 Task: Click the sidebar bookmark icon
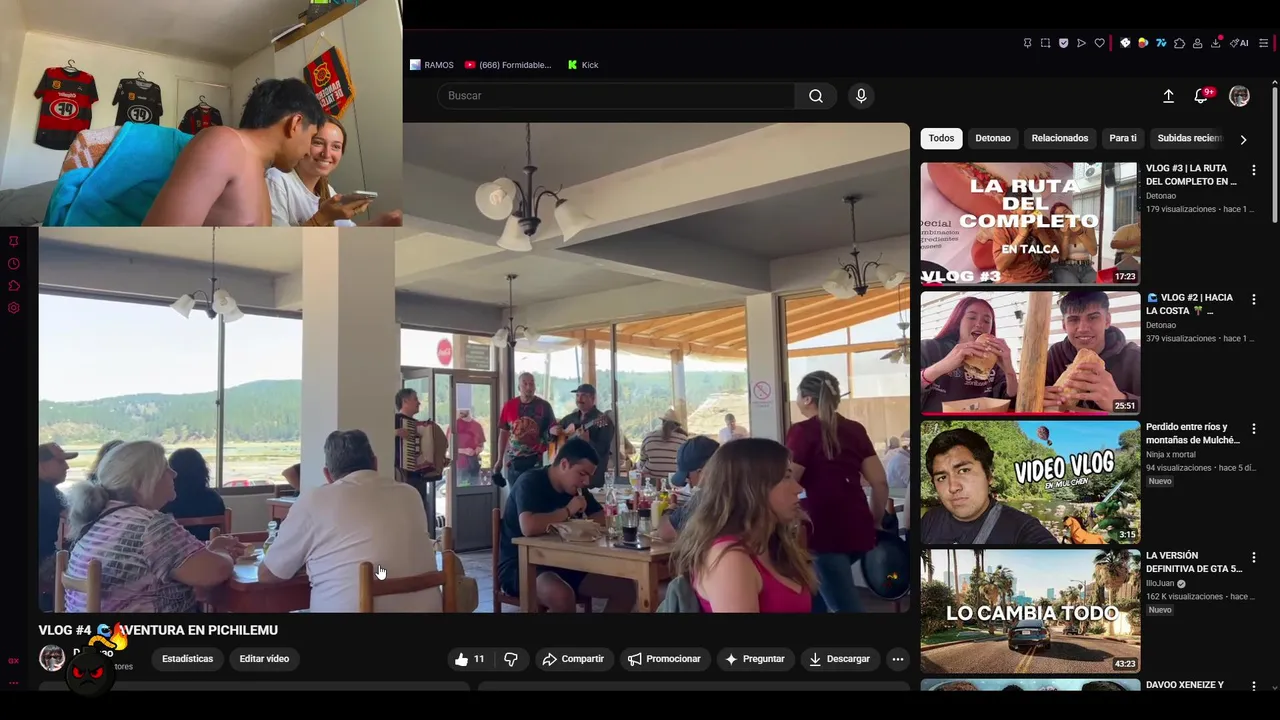click(14, 241)
